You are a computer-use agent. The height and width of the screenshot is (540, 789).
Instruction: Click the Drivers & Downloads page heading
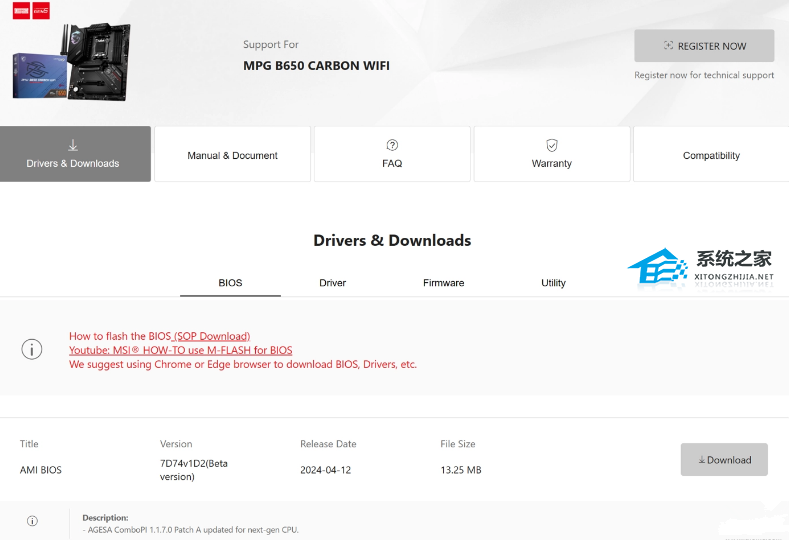point(392,241)
